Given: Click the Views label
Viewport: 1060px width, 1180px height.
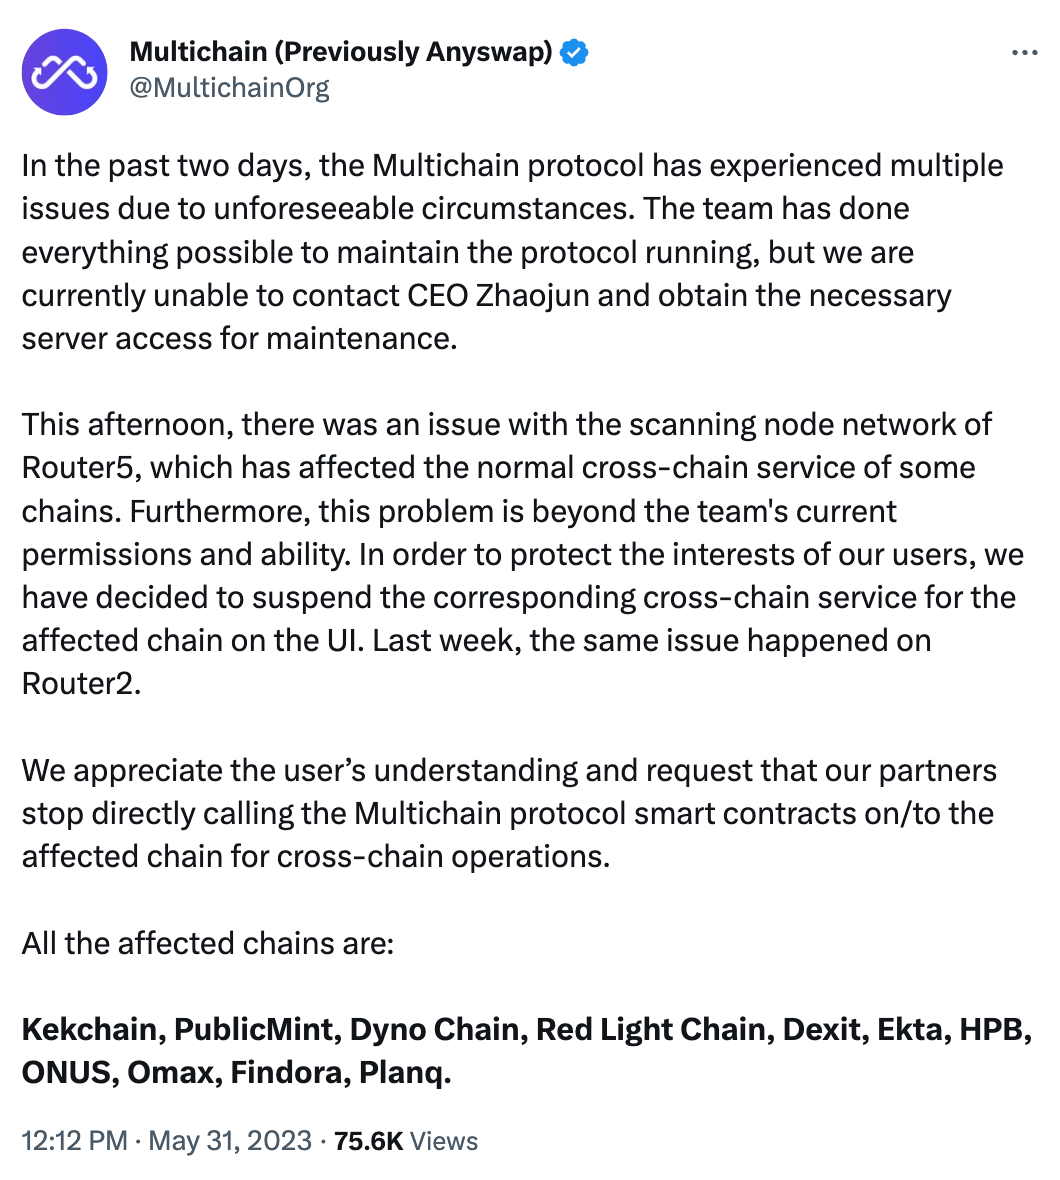Looking at the screenshot, I should (444, 1142).
